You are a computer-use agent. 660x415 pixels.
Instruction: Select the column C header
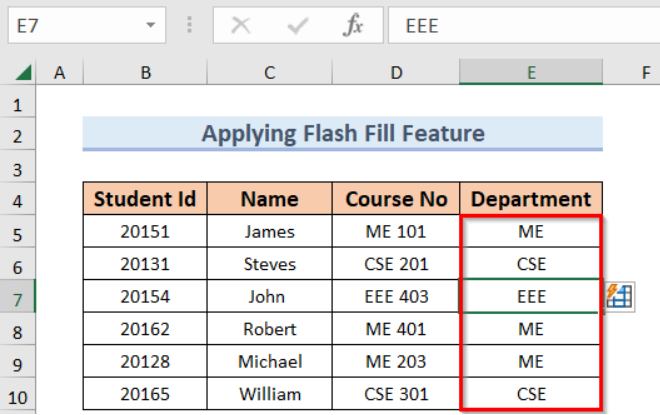tap(269, 72)
